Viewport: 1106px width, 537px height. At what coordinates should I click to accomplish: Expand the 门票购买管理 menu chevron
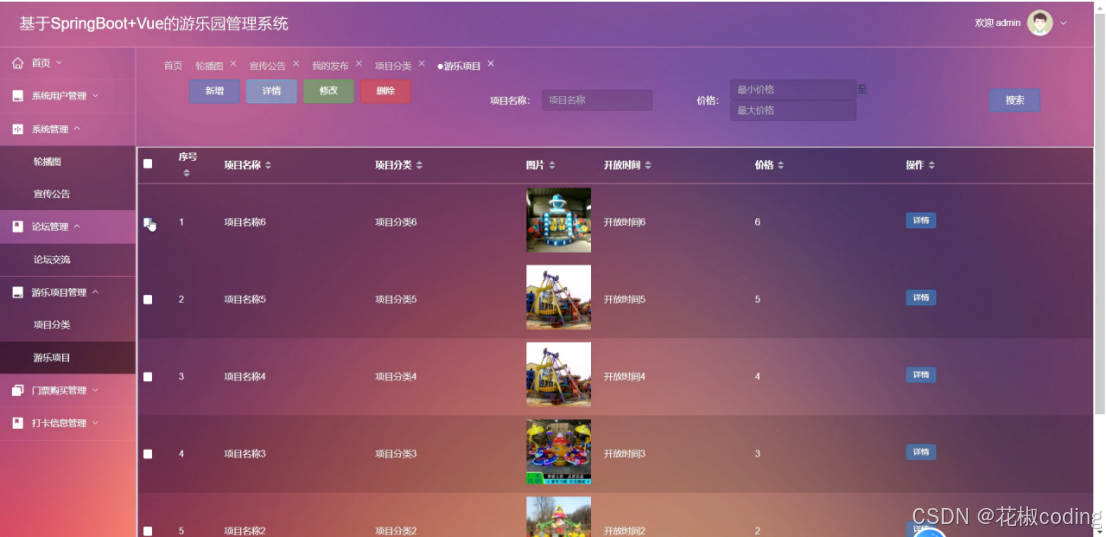95,390
